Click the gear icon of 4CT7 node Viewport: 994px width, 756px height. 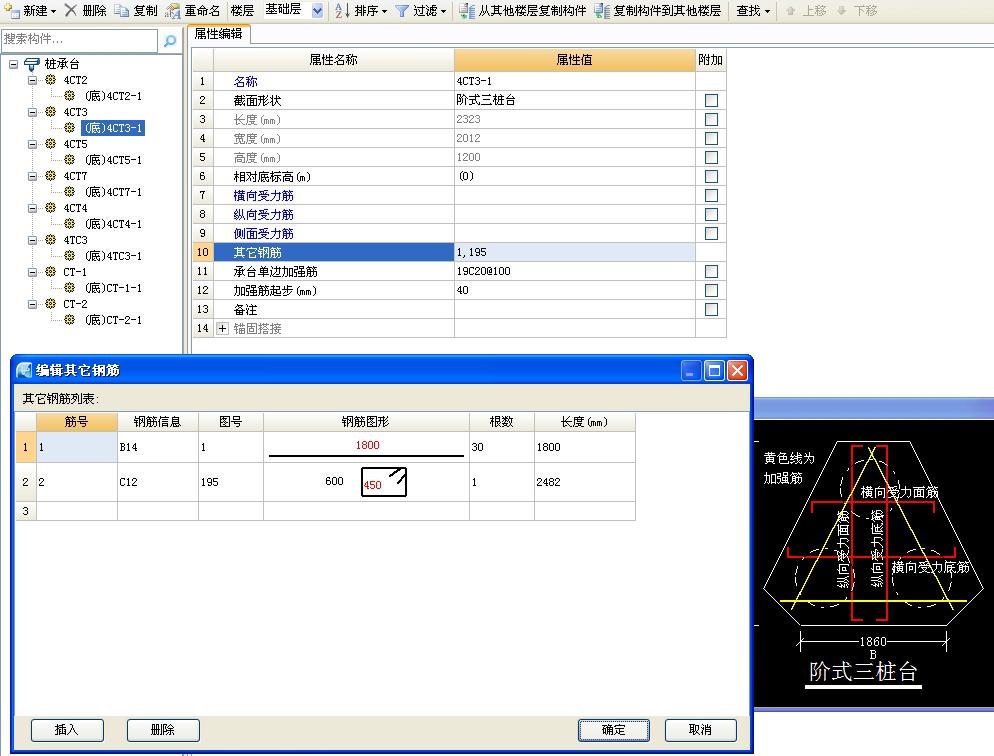[x=51, y=176]
